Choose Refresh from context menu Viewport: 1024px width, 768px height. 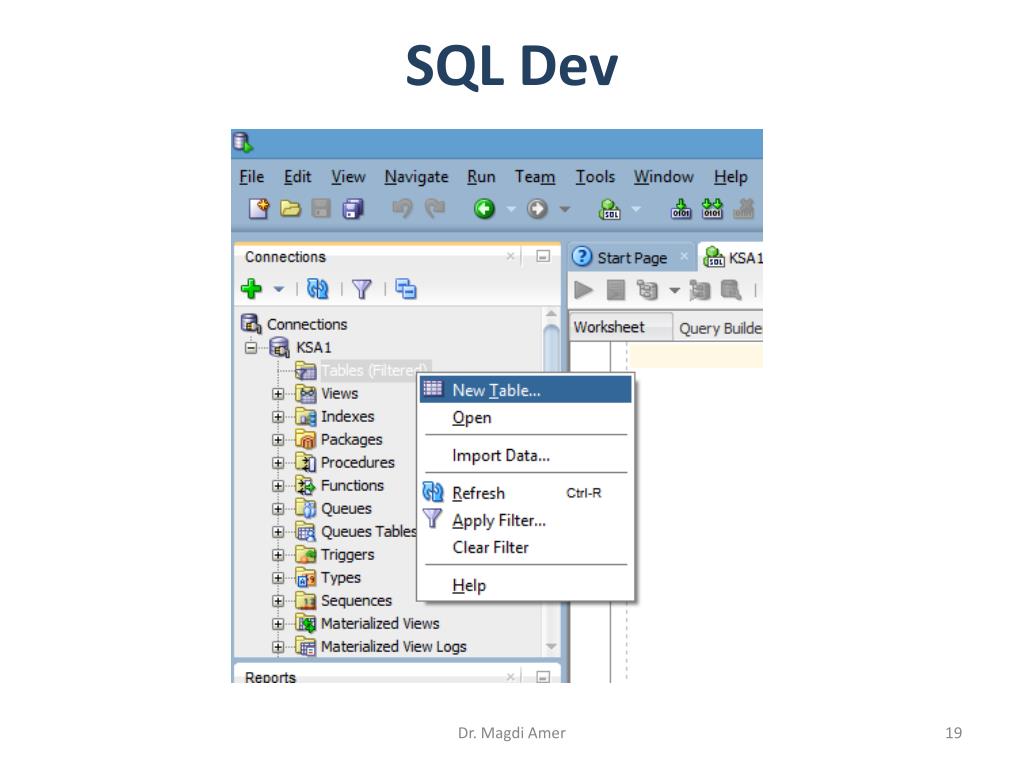[526, 493]
